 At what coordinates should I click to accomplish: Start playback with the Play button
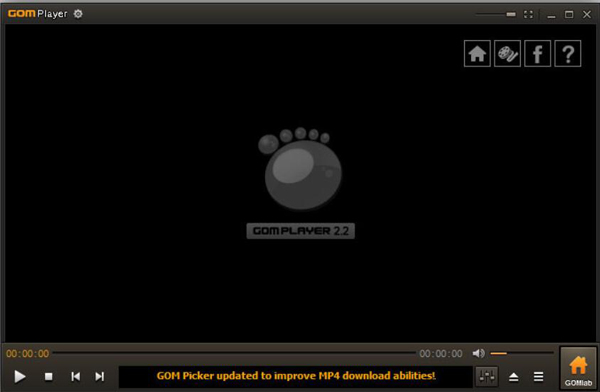(20, 377)
